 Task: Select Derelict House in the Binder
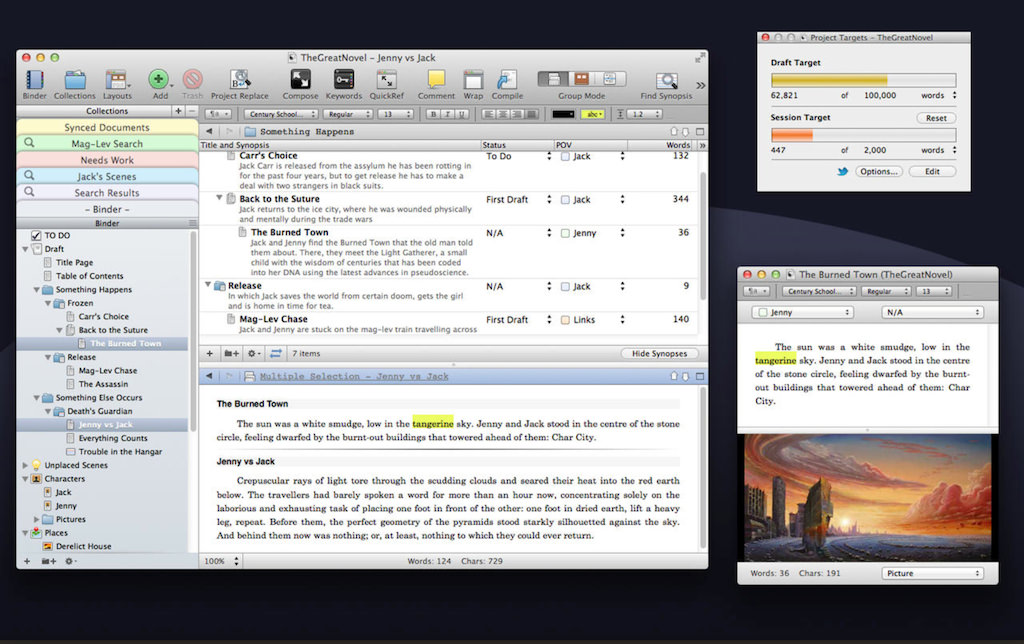pos(84,546)
